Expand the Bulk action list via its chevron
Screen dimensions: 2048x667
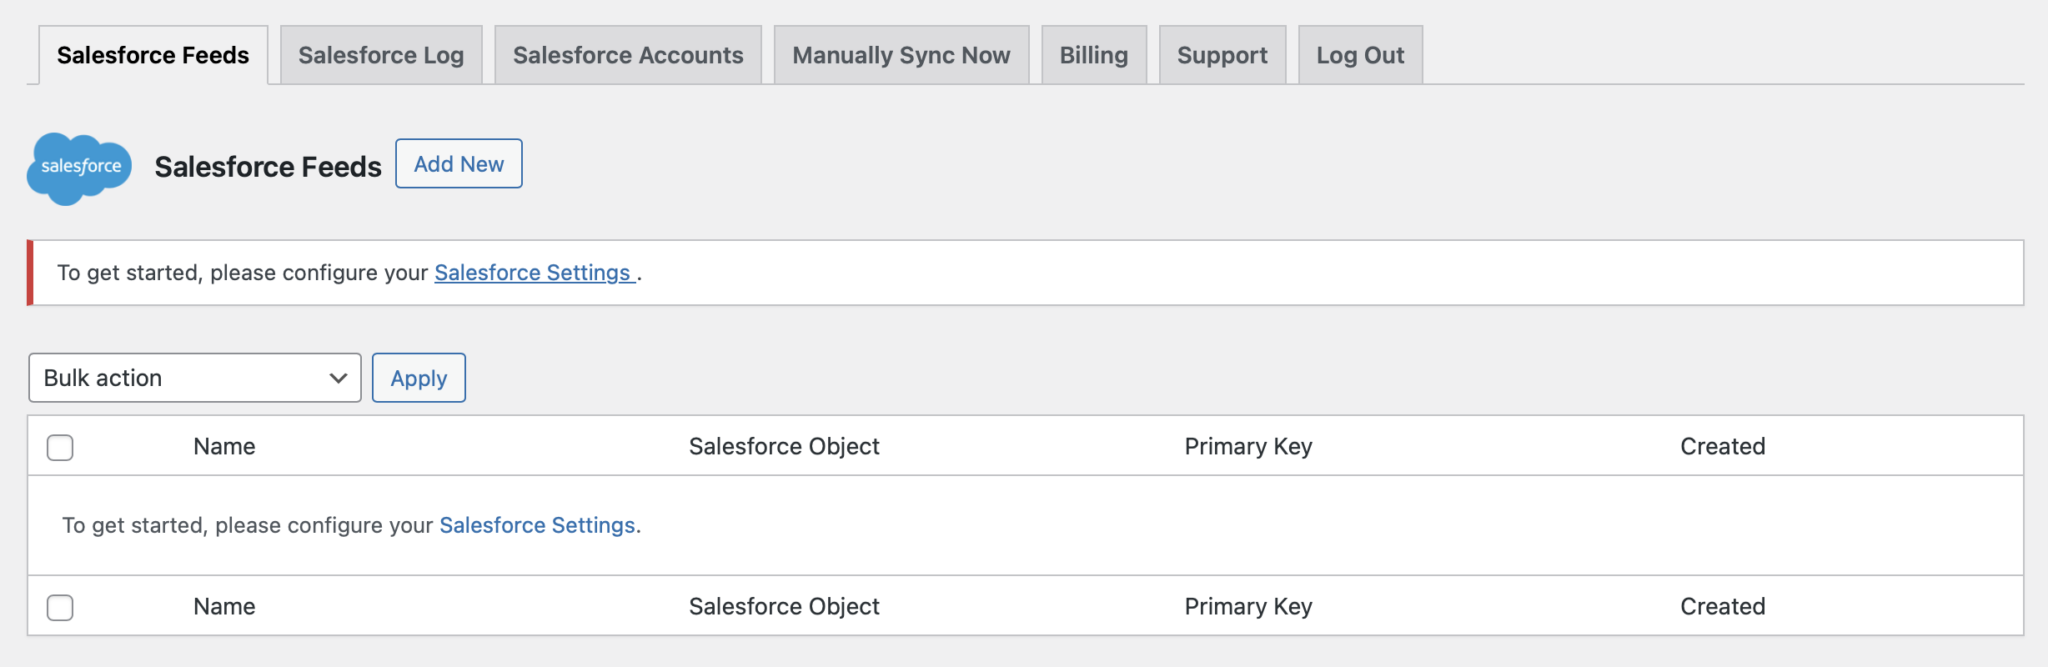pos(337,378)
